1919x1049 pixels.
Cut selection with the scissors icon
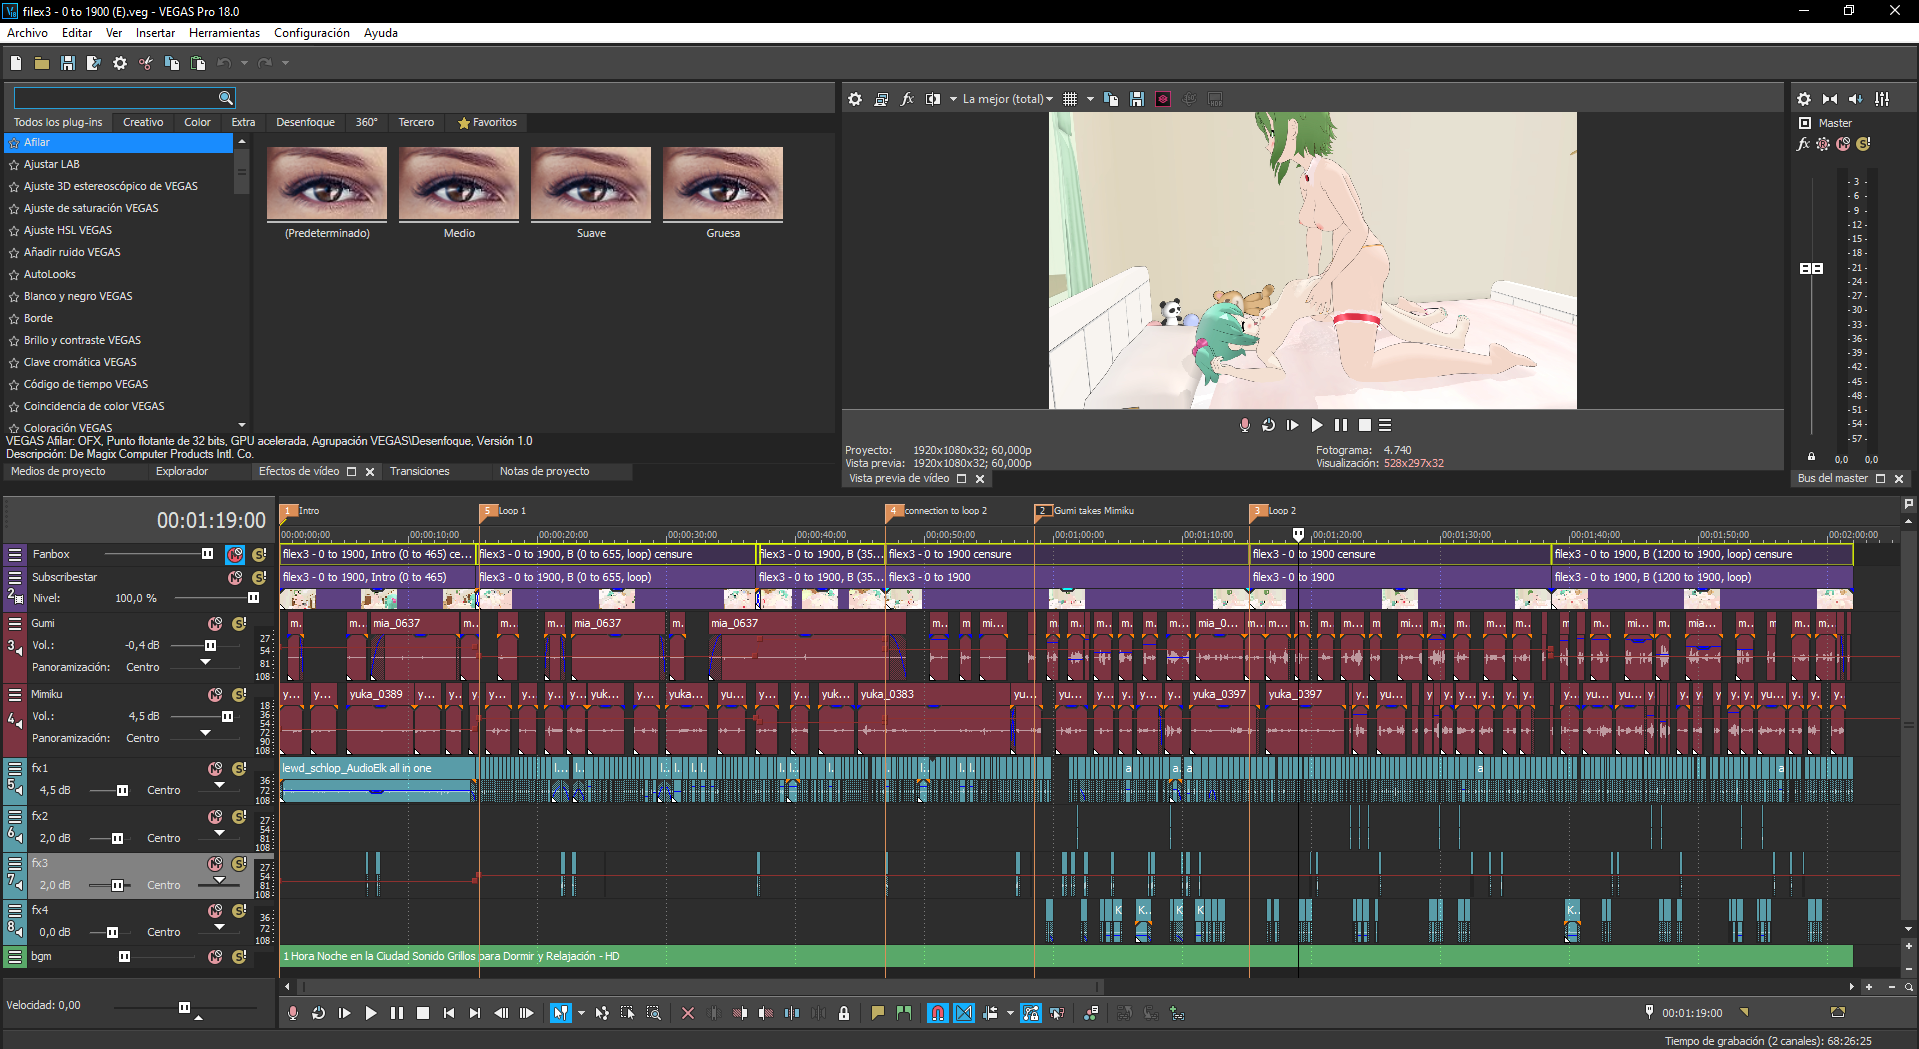[146, 63]
